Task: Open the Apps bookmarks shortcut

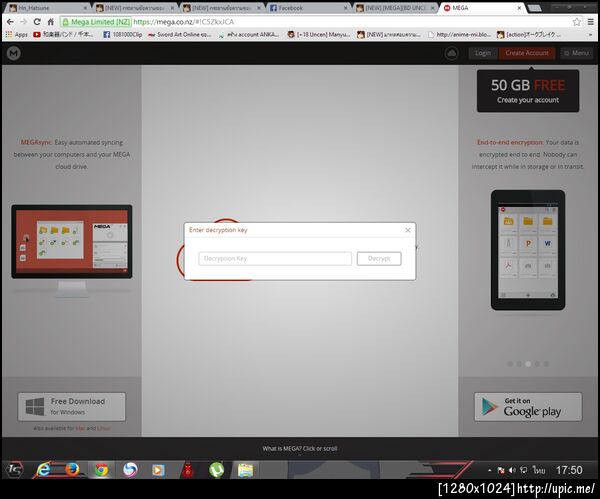Action: click(x=17, y=34)
